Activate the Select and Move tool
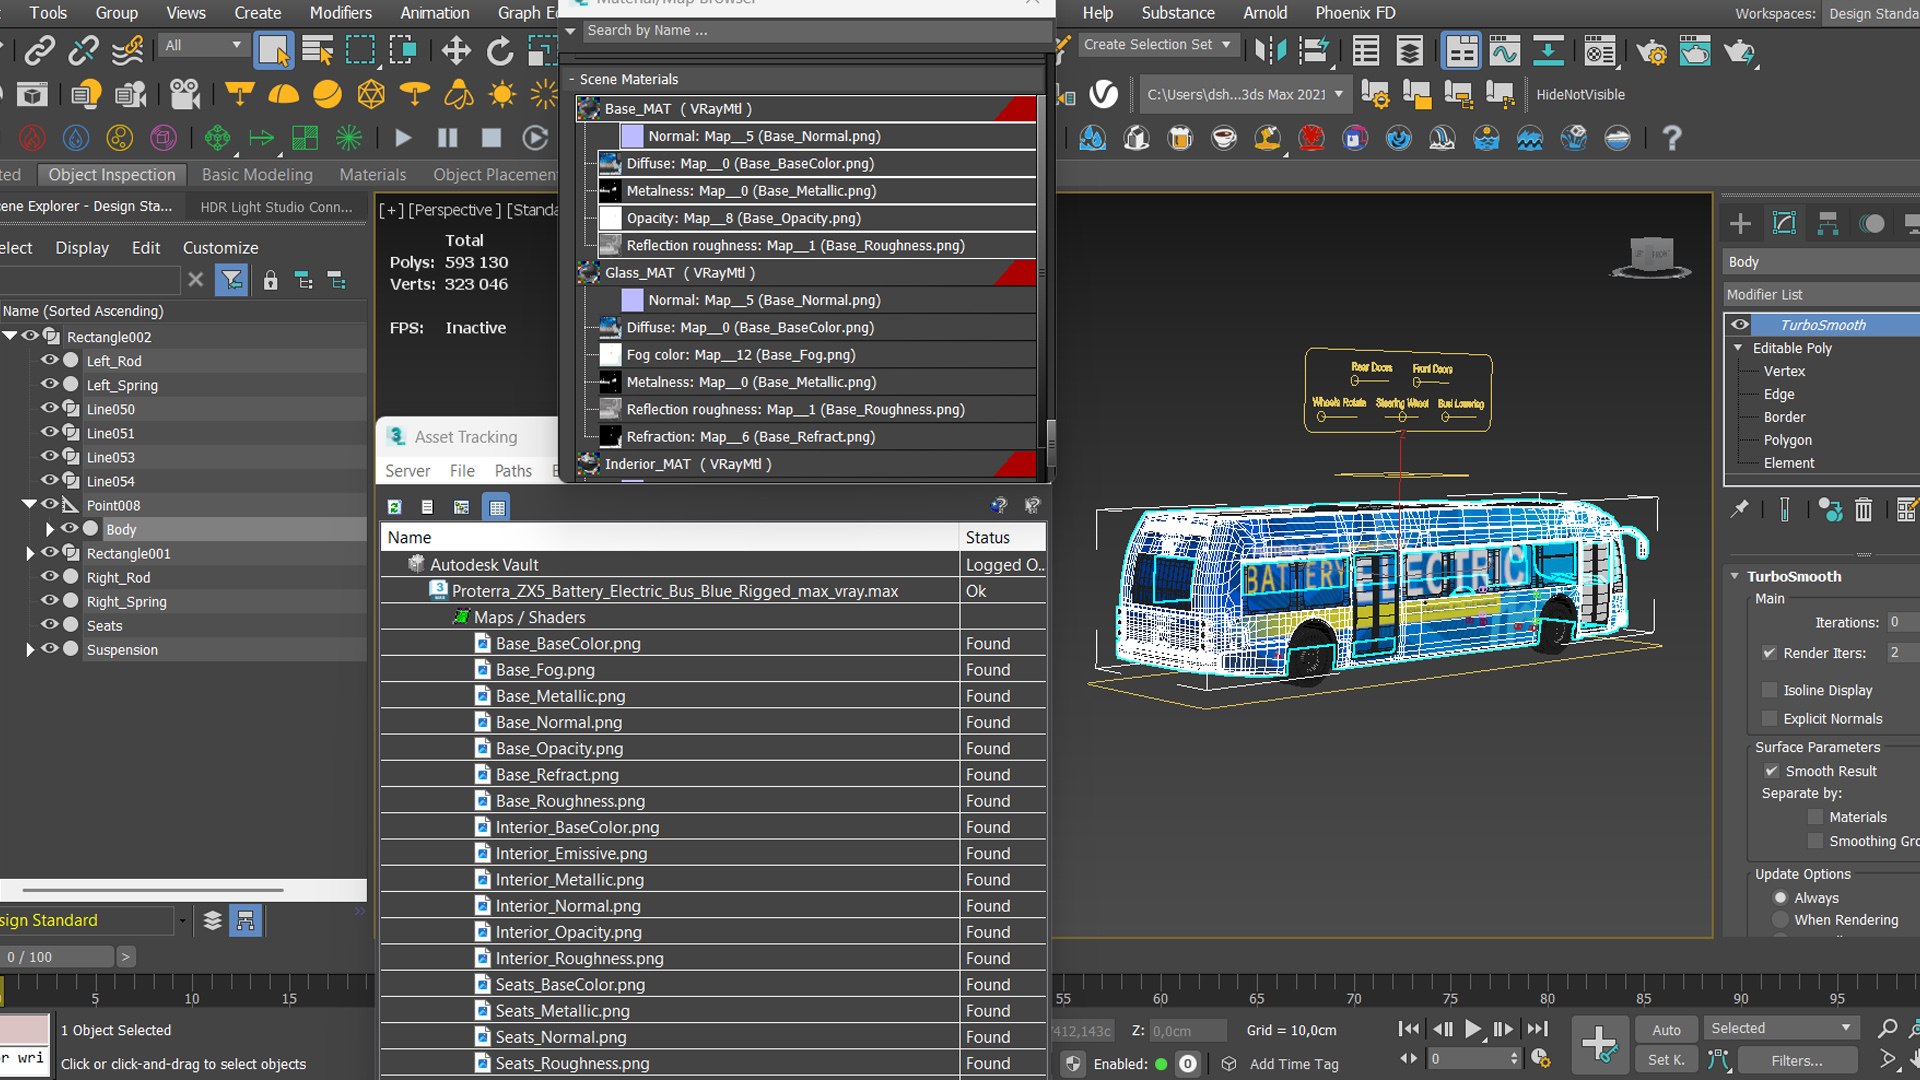 [456, 50]
